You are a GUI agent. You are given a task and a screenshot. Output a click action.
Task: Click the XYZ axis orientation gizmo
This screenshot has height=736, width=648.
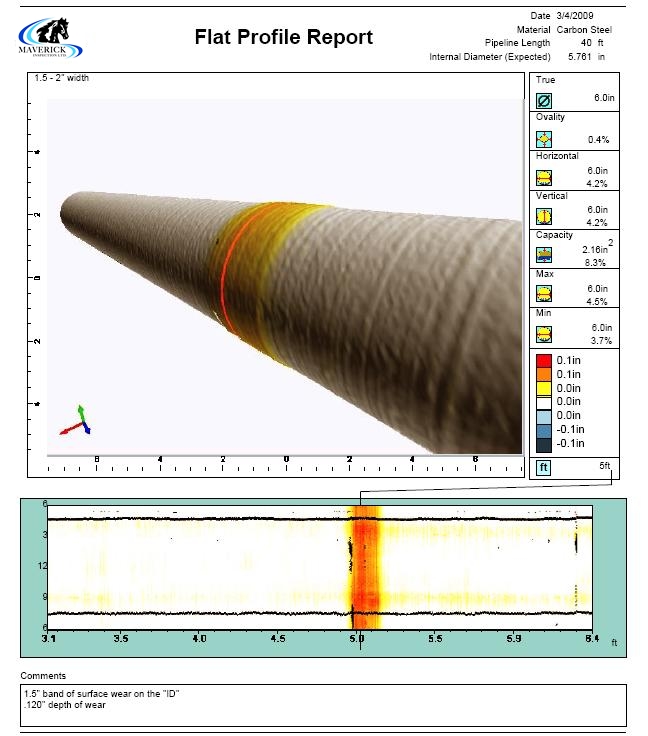(x=75, y=420)
